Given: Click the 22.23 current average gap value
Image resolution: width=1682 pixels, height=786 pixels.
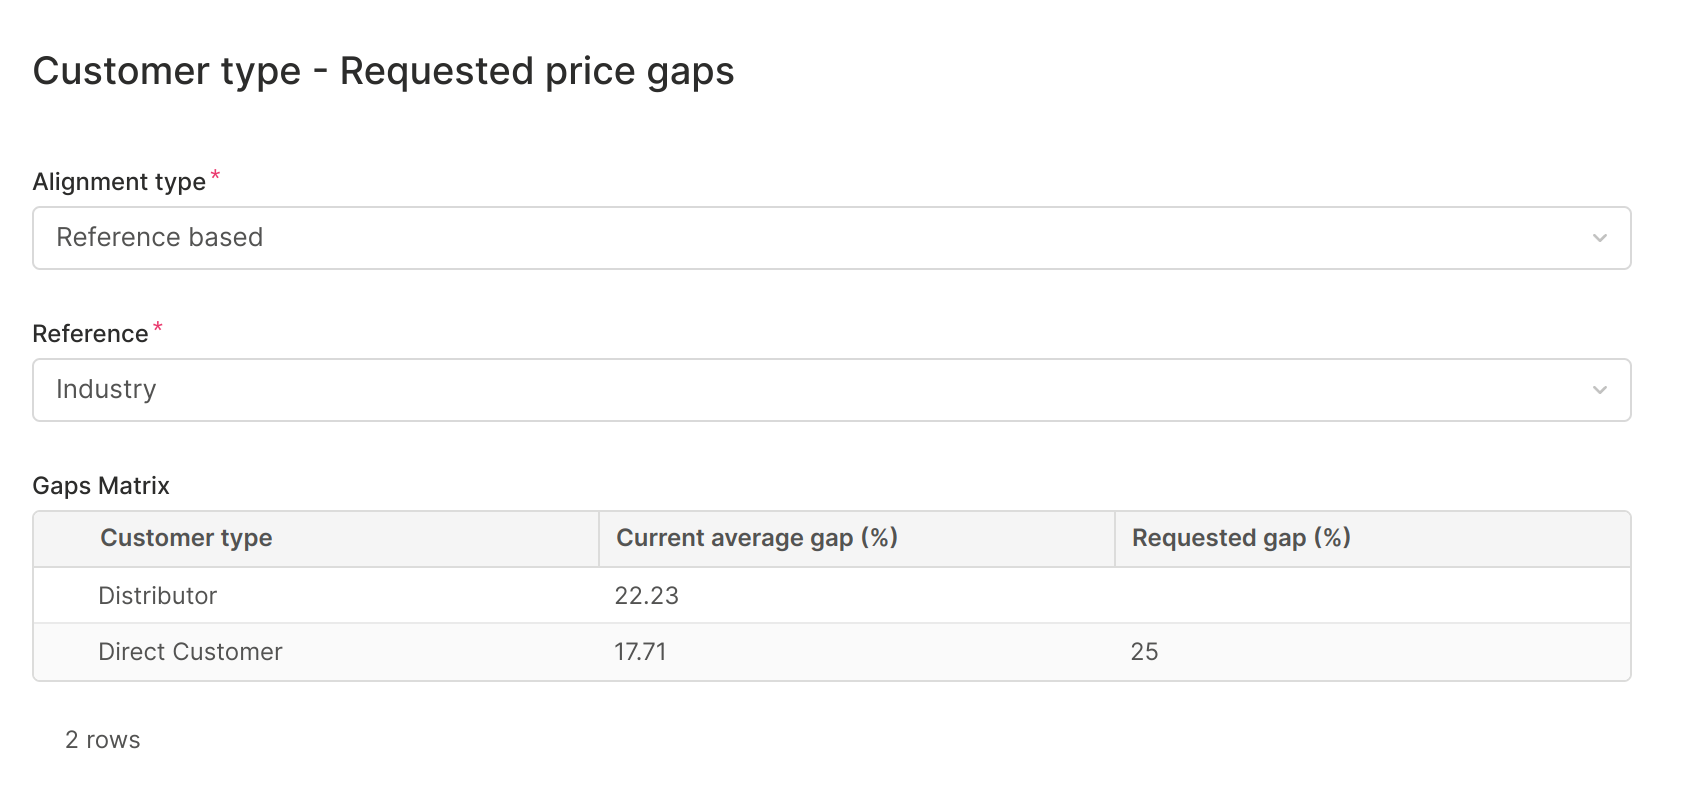Looking at the screenshot, I should coord(646,596).
